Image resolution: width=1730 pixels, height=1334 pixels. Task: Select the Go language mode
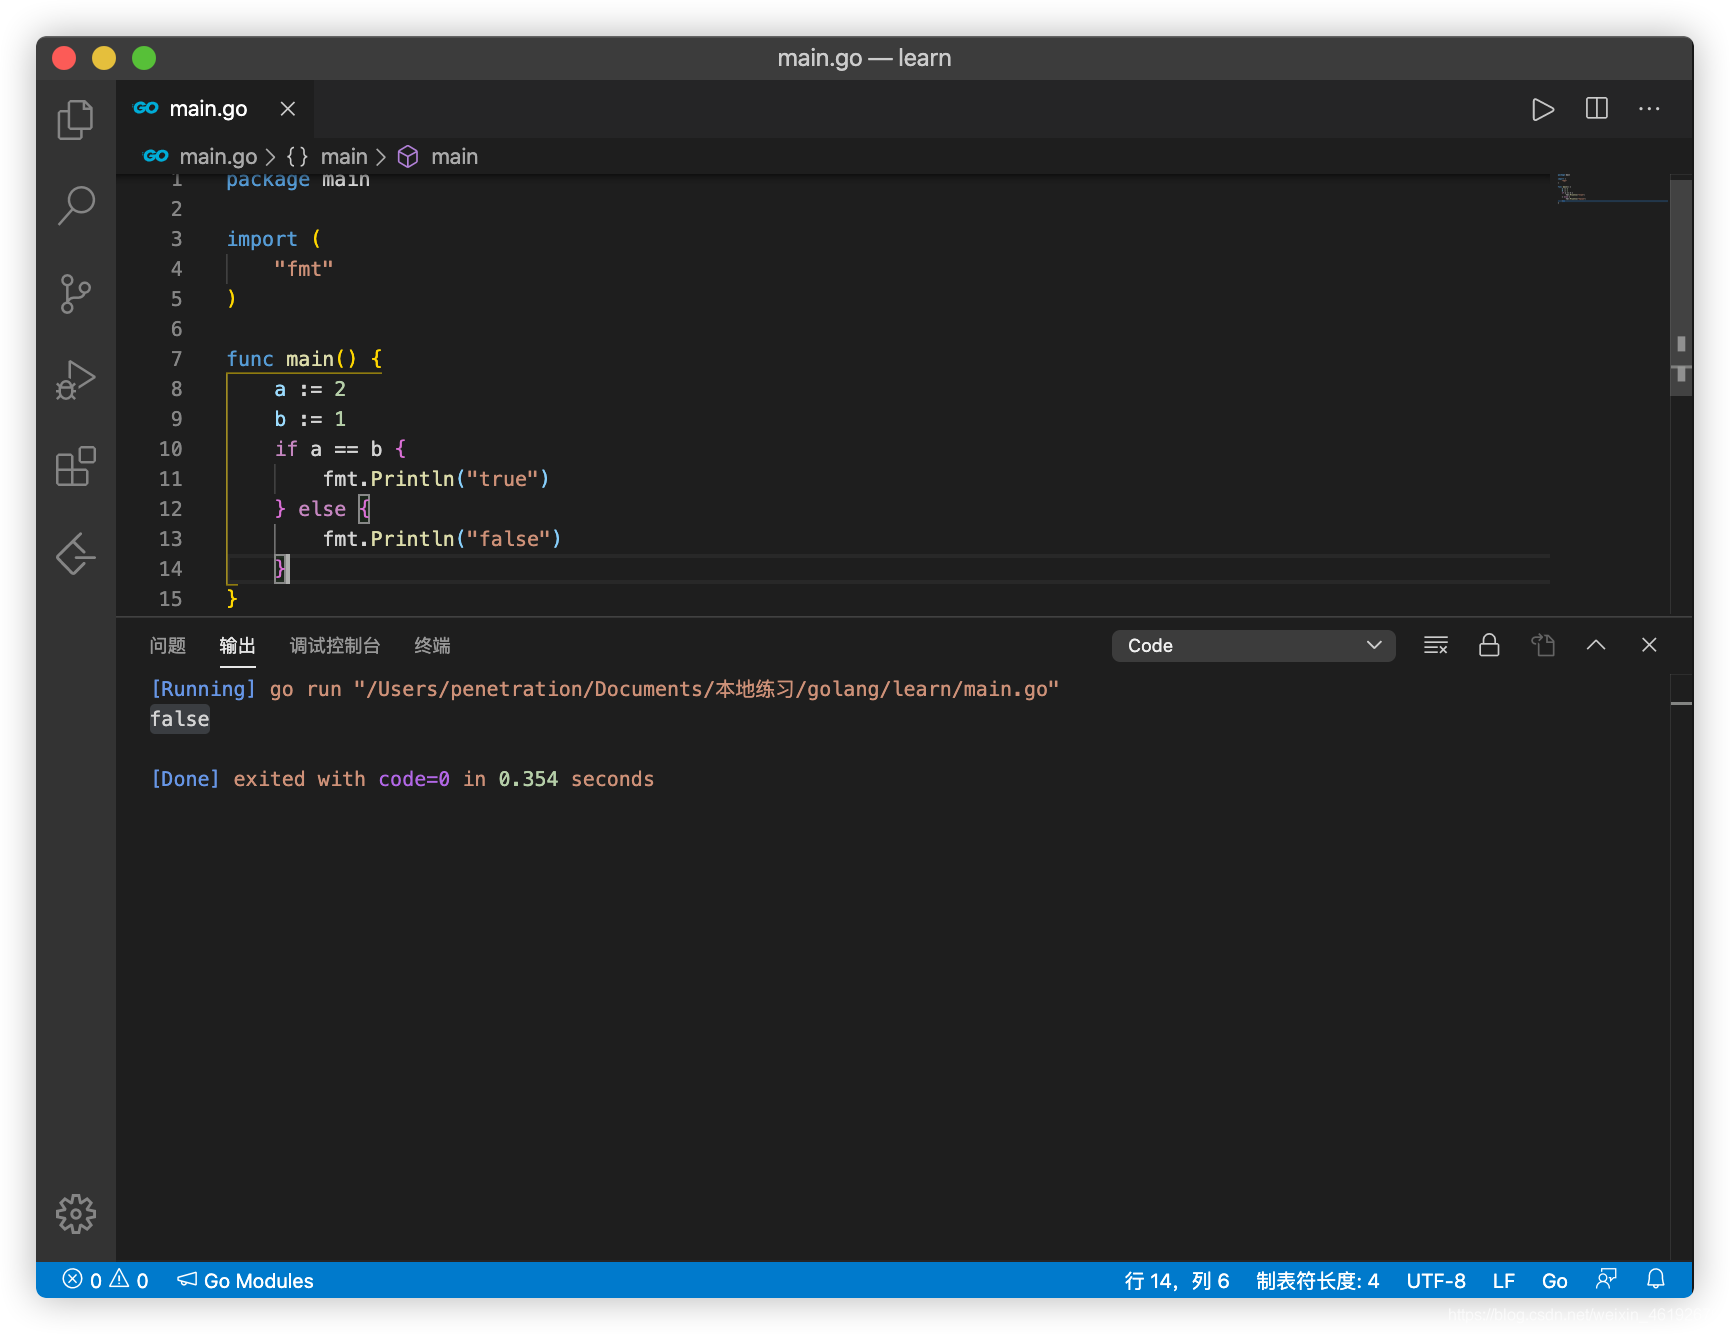click(x=1554, y=1281)
